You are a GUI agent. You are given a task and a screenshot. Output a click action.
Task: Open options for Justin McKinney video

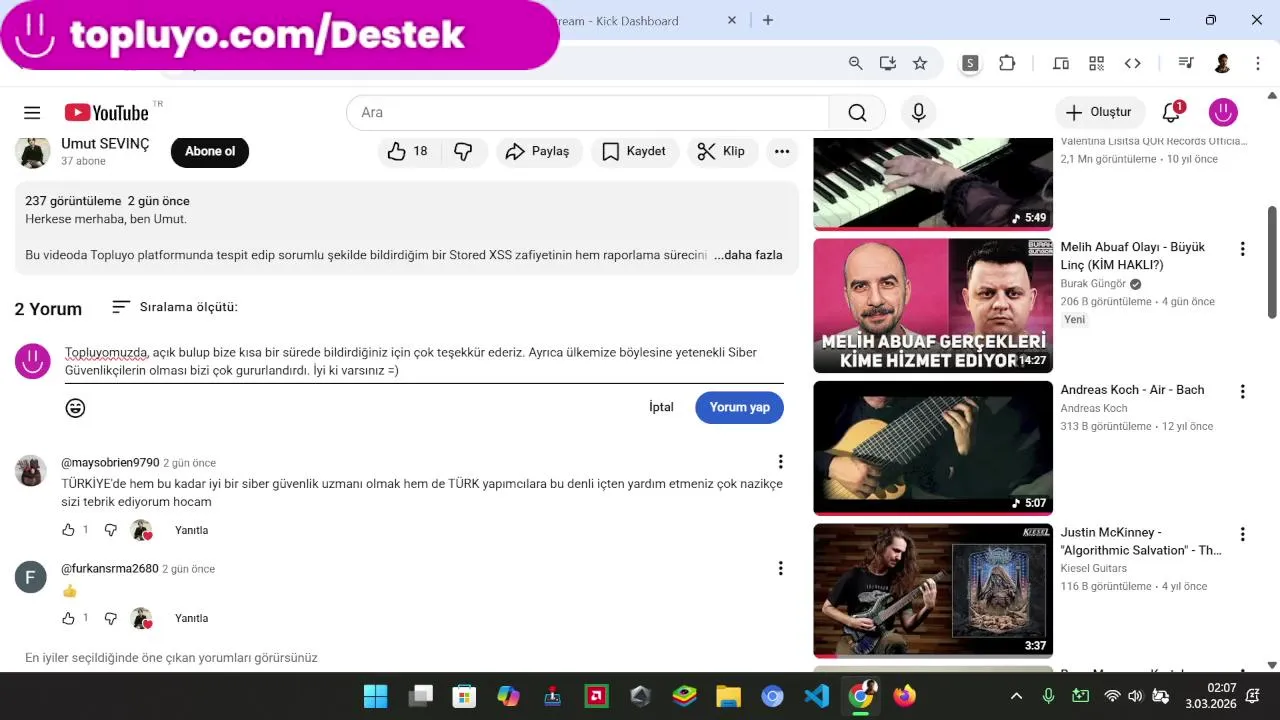pyautogui.click(x=1242, y=535)
